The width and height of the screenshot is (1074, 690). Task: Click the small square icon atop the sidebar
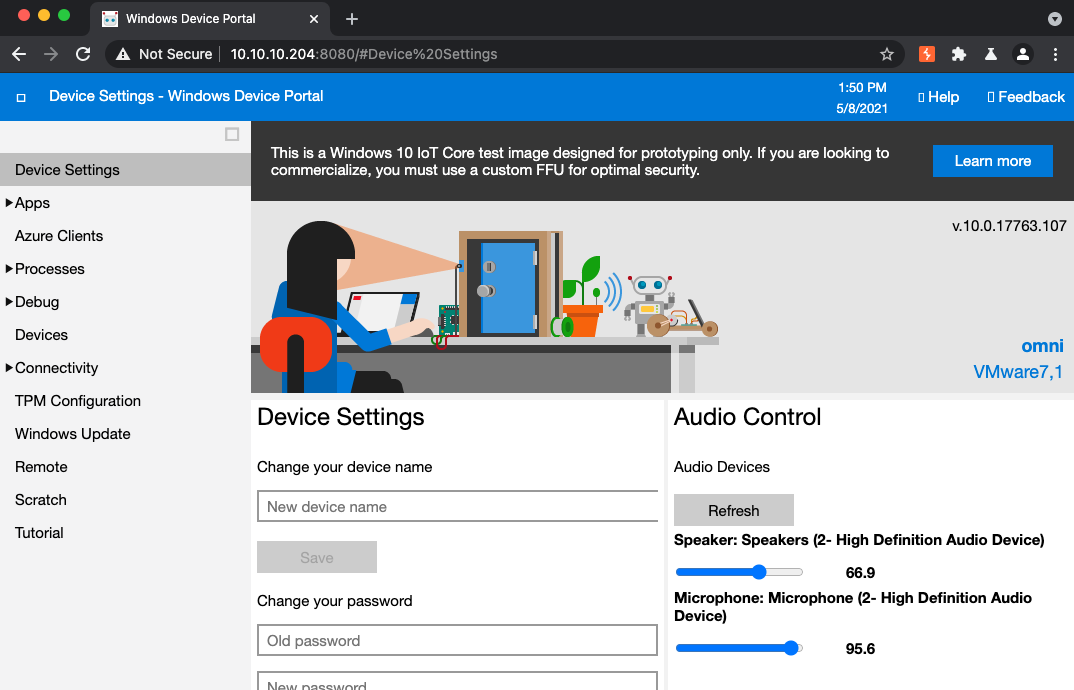pos(232,134)
